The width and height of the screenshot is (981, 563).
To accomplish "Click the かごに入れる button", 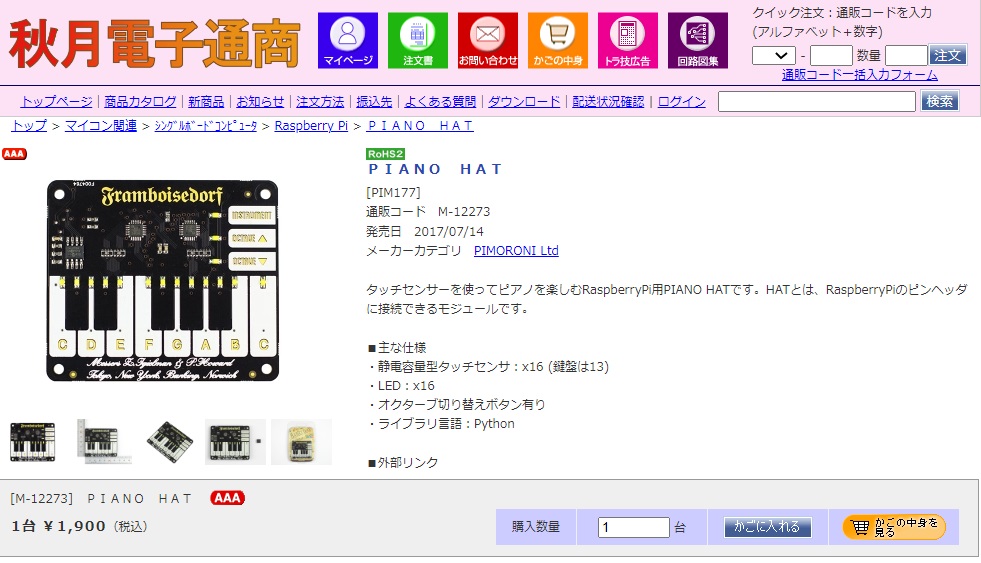I will tap(768, 527).
